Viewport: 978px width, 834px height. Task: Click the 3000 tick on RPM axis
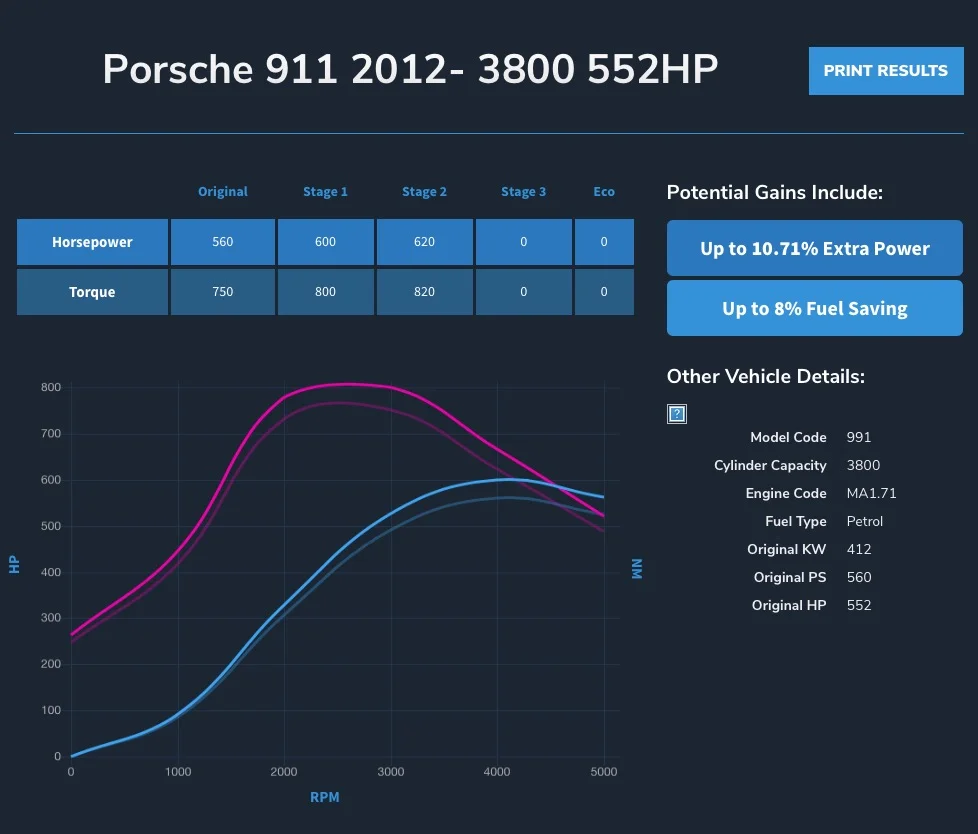pyautogui.click(x=390, y=772)
